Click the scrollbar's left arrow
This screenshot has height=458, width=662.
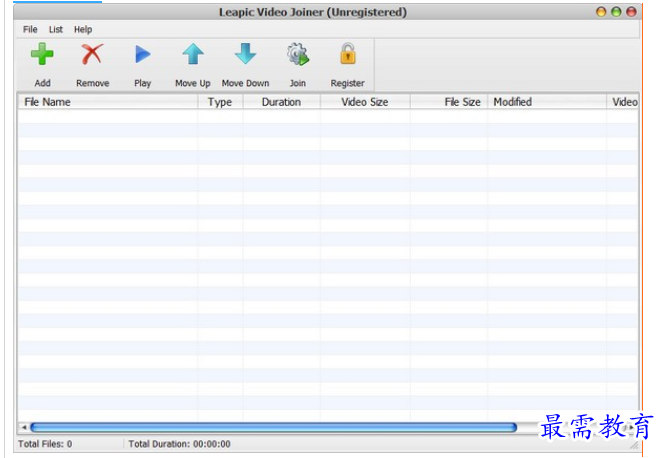click(x=24, y=428)
